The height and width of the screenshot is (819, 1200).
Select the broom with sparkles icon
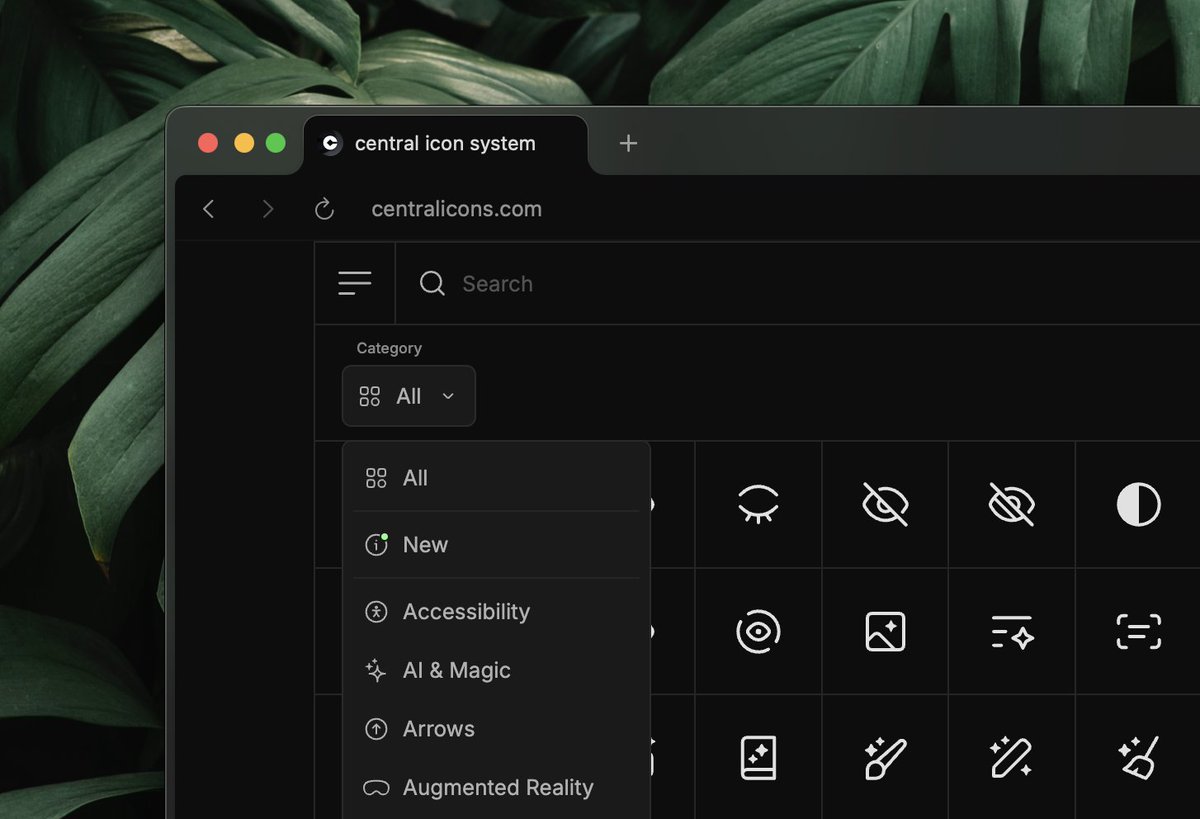click(1138, 758)
